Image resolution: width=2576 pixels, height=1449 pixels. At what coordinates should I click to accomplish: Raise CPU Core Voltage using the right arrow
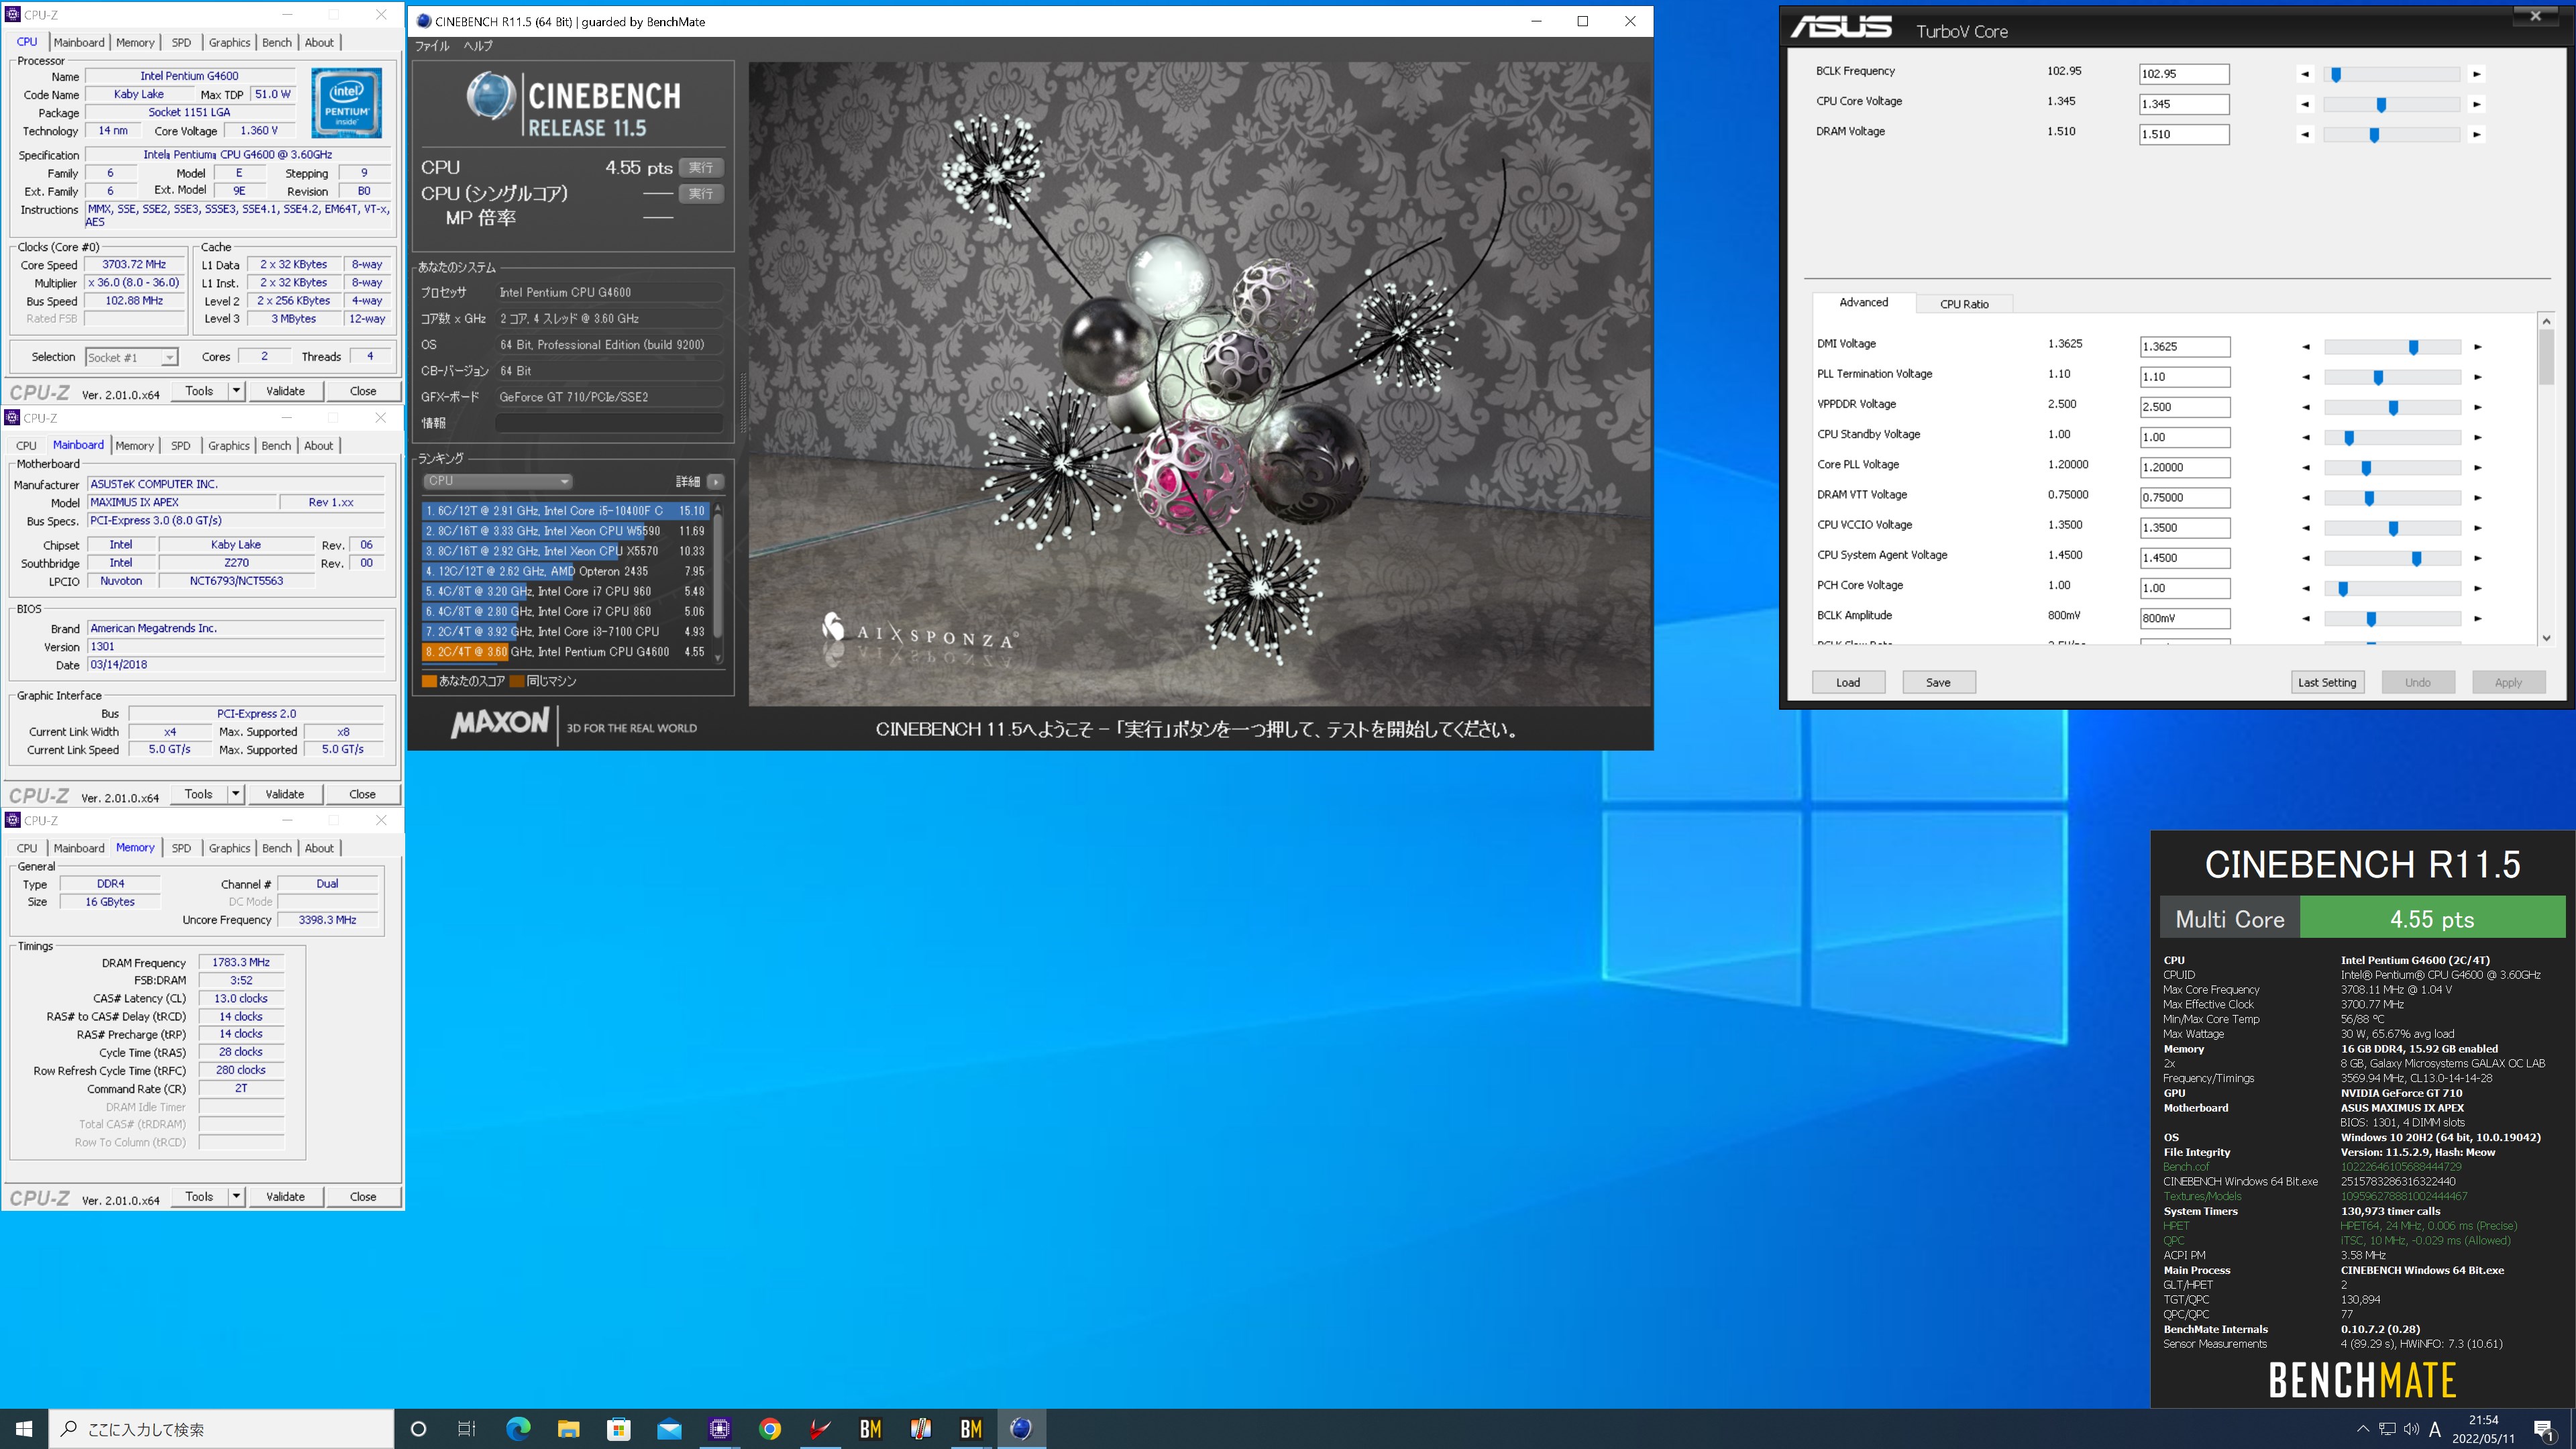pyautogui.click(x=2476, y=104)
